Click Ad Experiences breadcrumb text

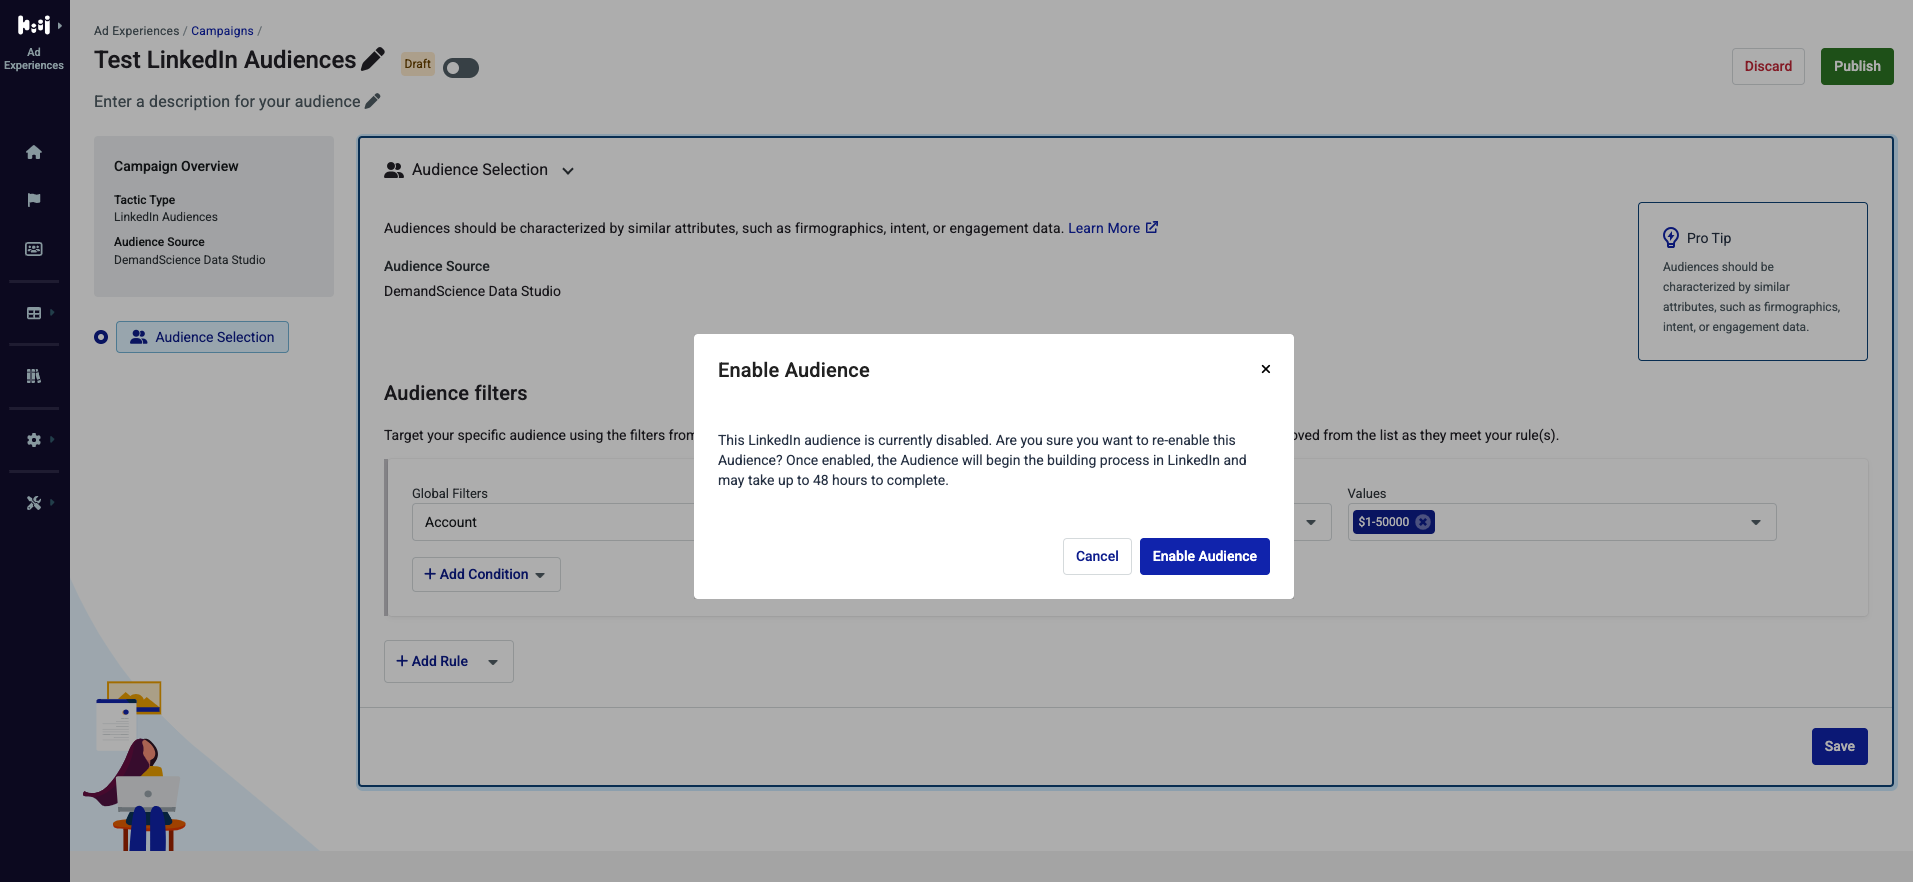[137, 31]
